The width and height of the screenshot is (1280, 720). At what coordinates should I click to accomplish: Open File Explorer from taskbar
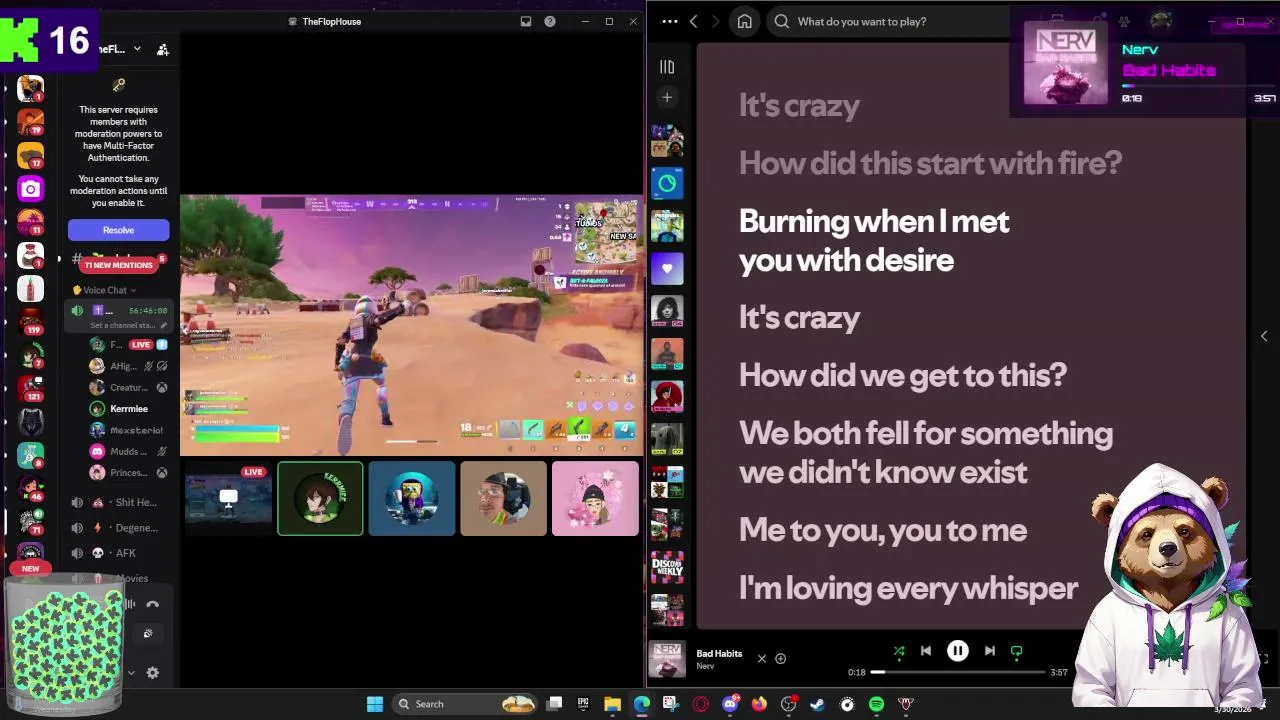[x=612, y=704]
